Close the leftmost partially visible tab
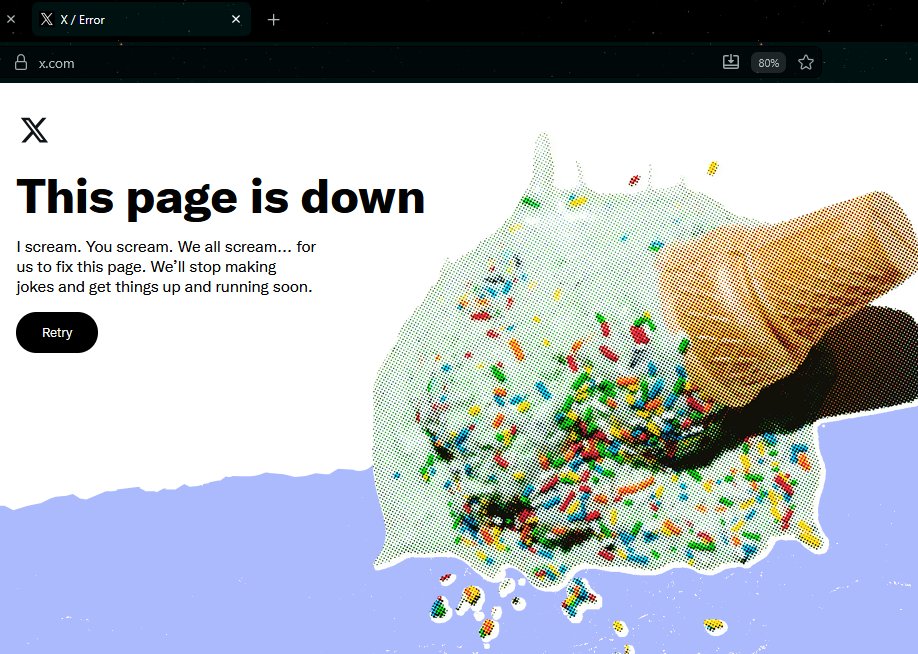Image resolution: width=918 pixels, height=654 pixels. tap(11, 19)
